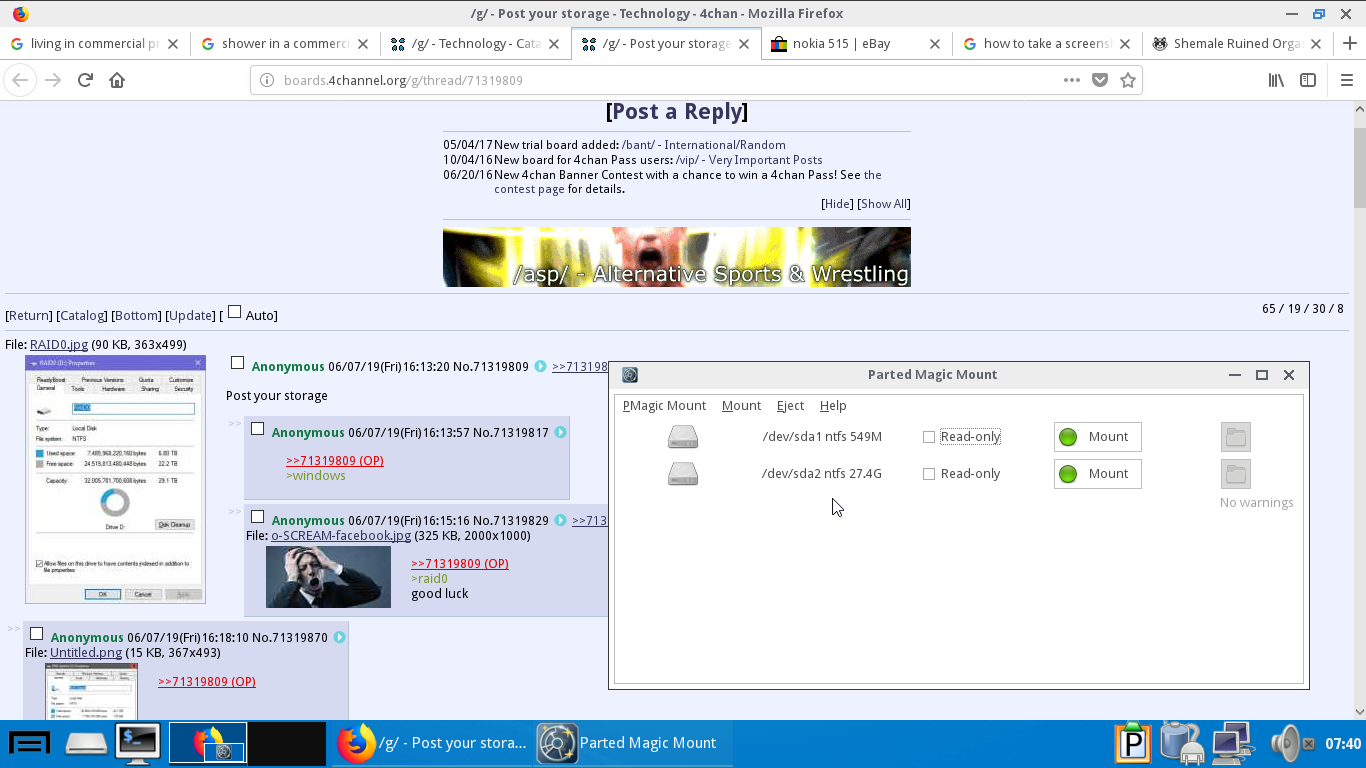Save page to Pocket
Viewport: 1366px width, 768px height.
point(1100,80)
